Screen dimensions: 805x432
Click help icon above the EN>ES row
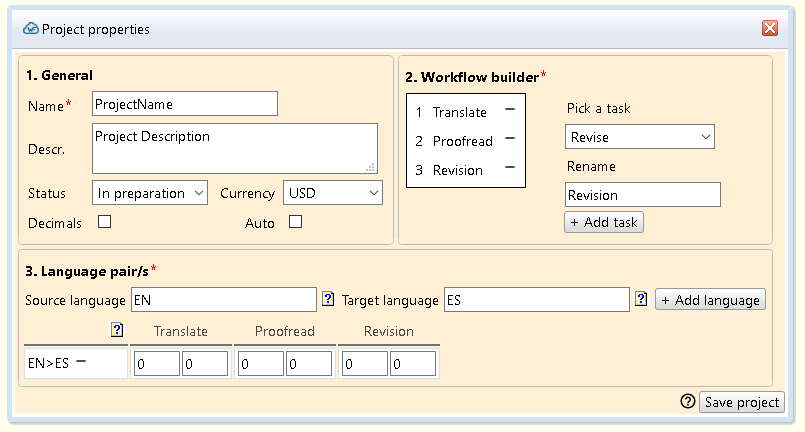117,330
